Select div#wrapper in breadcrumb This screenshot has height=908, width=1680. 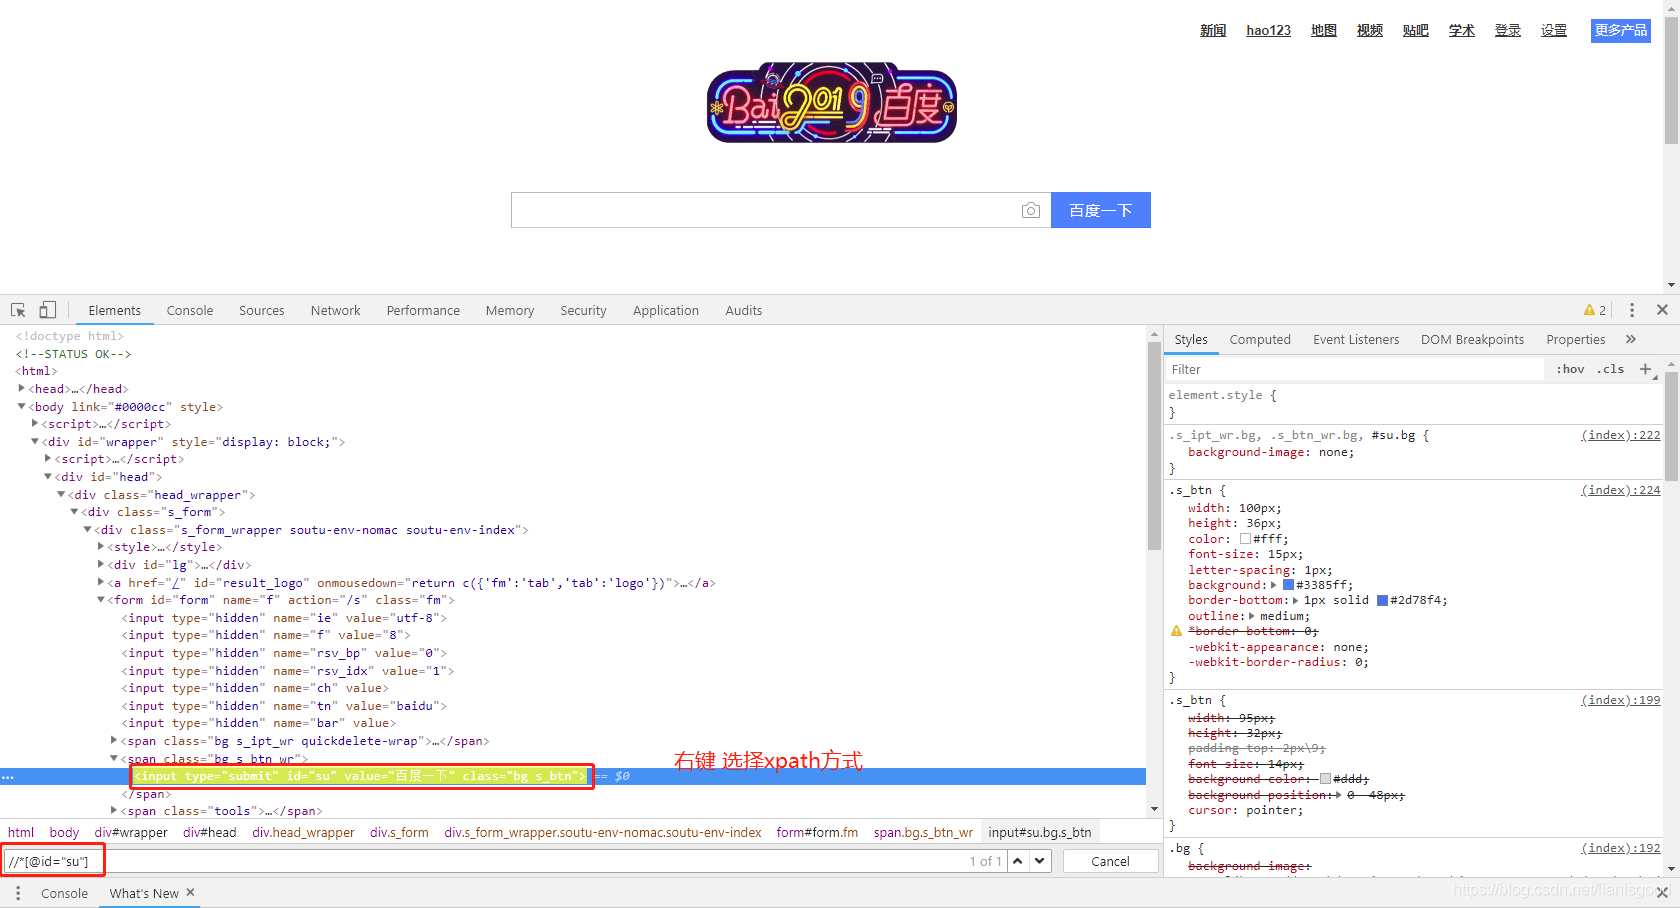click(x=131, y=832)
